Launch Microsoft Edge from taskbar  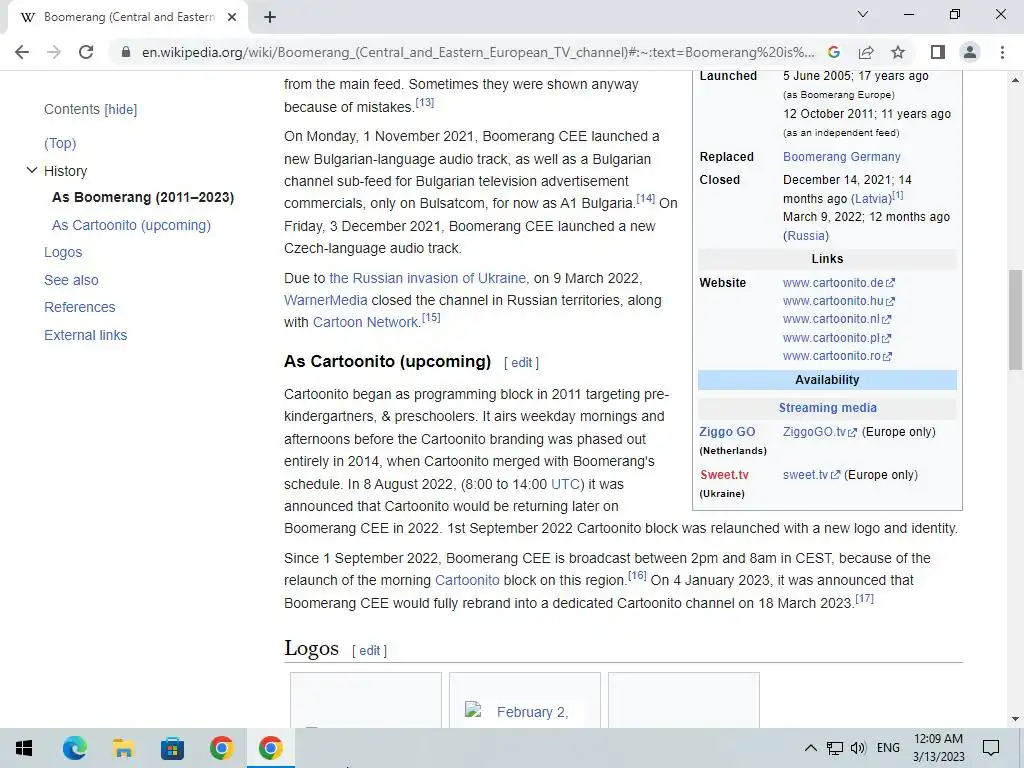74,748
